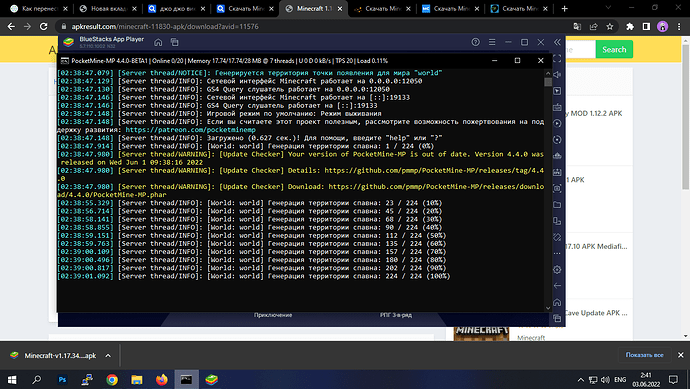Image resolution: width=690 pixels, height=389 pixels.
Task: Open Windows taskbar search
Action: tap(37, 379)
